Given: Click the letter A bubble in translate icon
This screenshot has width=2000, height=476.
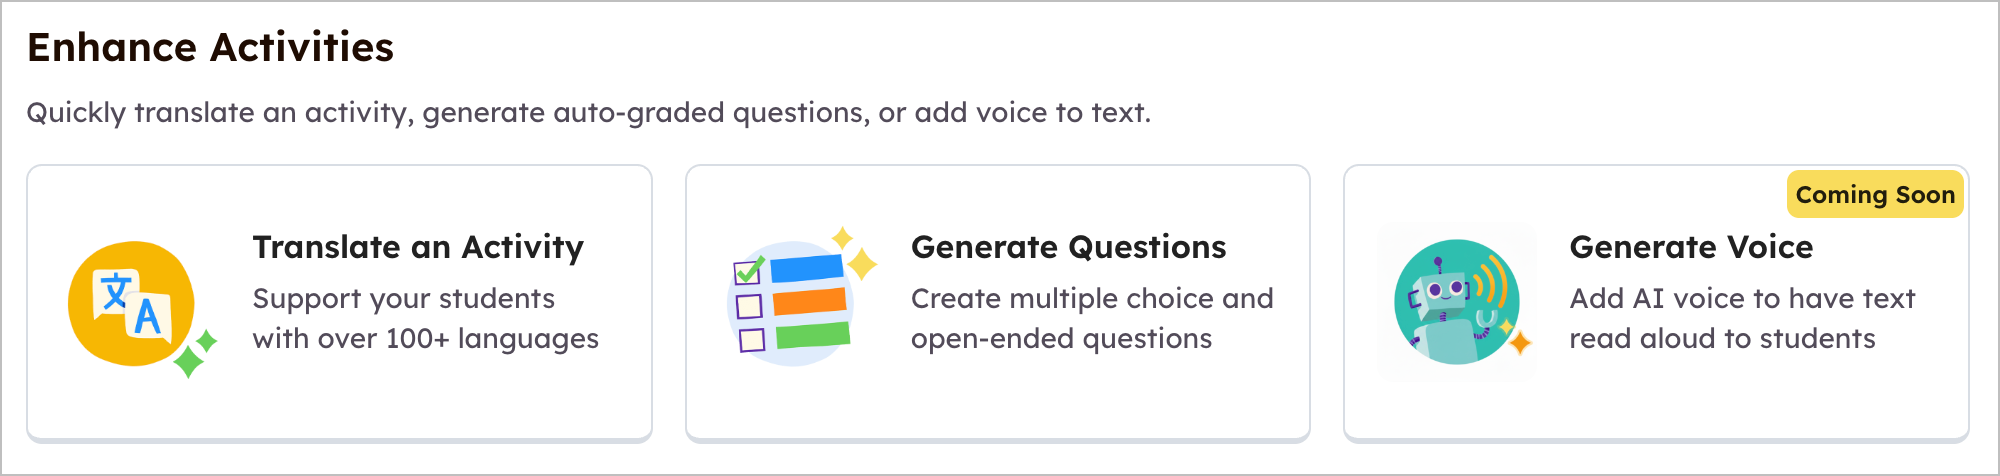Looking at the screenshot, I should coord(148,318).
